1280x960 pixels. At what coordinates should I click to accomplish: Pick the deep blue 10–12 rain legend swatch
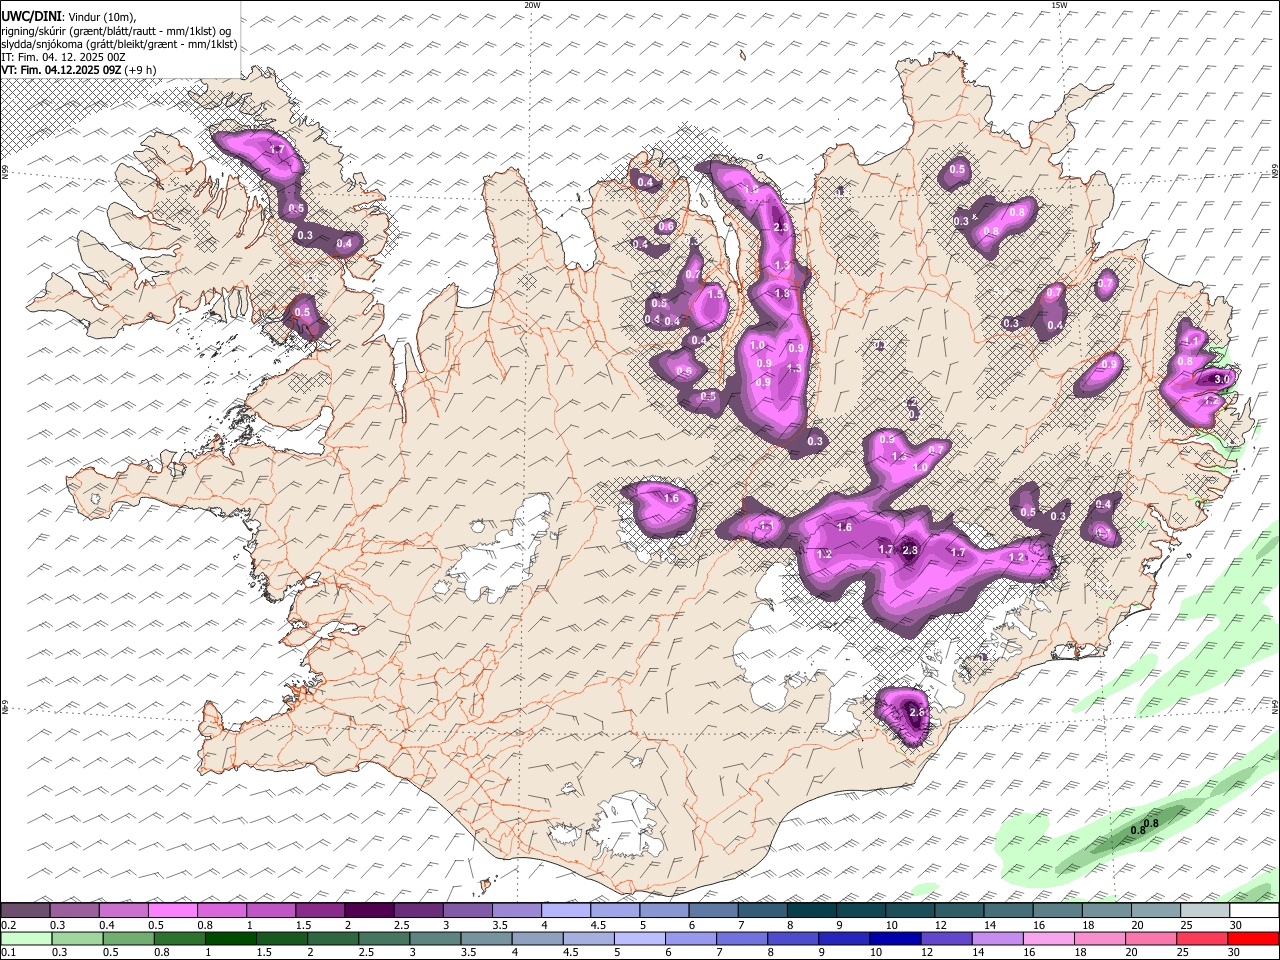click(895, 938)
